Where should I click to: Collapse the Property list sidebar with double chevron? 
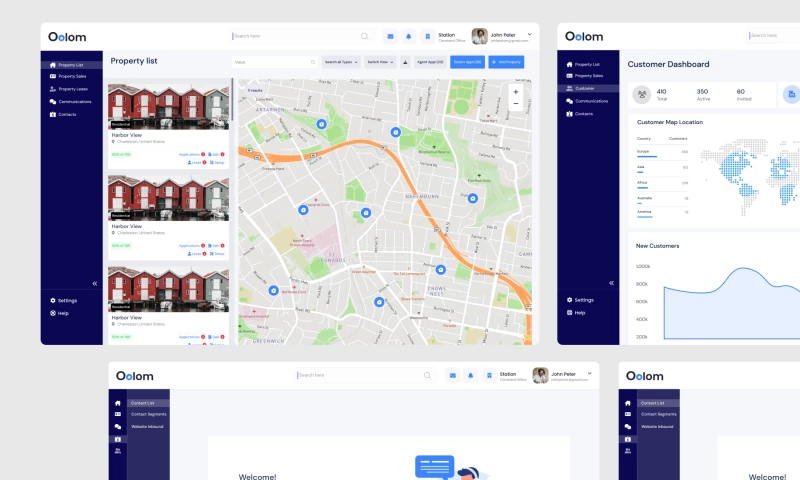[95, 284]
